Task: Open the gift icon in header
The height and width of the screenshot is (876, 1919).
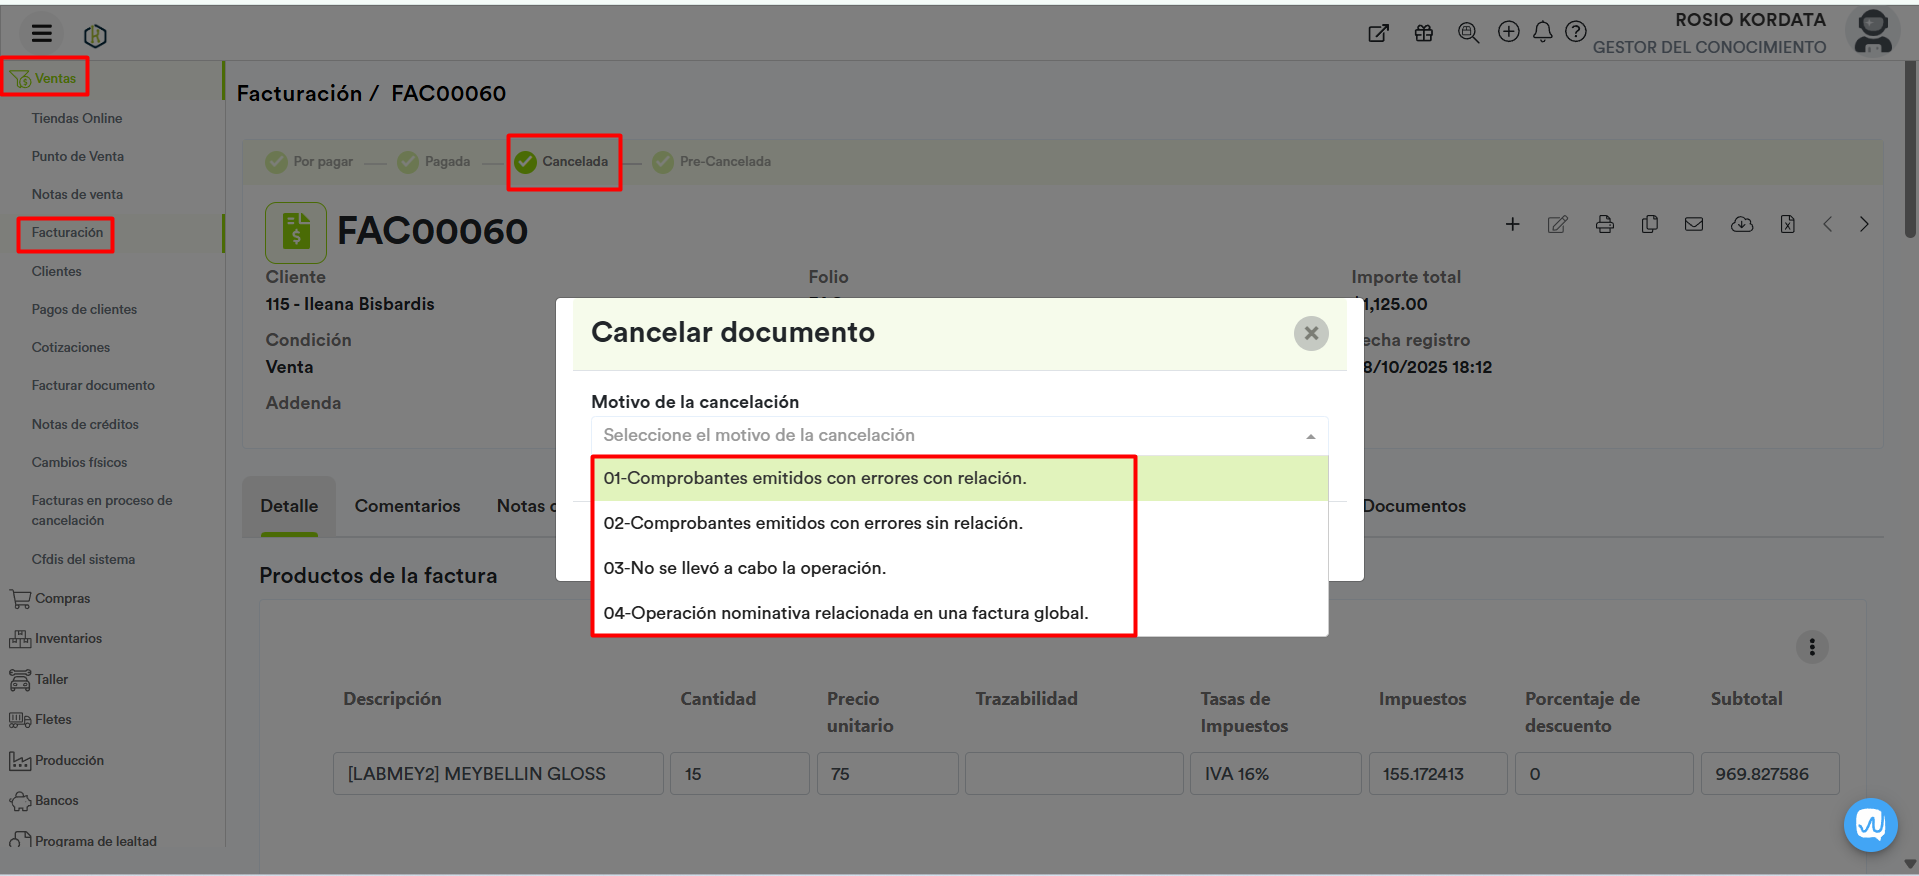Action: tap(1423, 33)
